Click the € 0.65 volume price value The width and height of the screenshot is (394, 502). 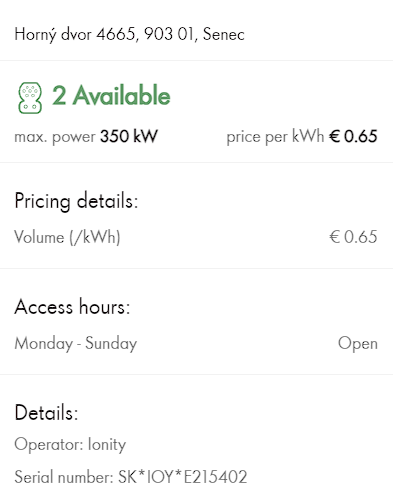coord(353,237)
